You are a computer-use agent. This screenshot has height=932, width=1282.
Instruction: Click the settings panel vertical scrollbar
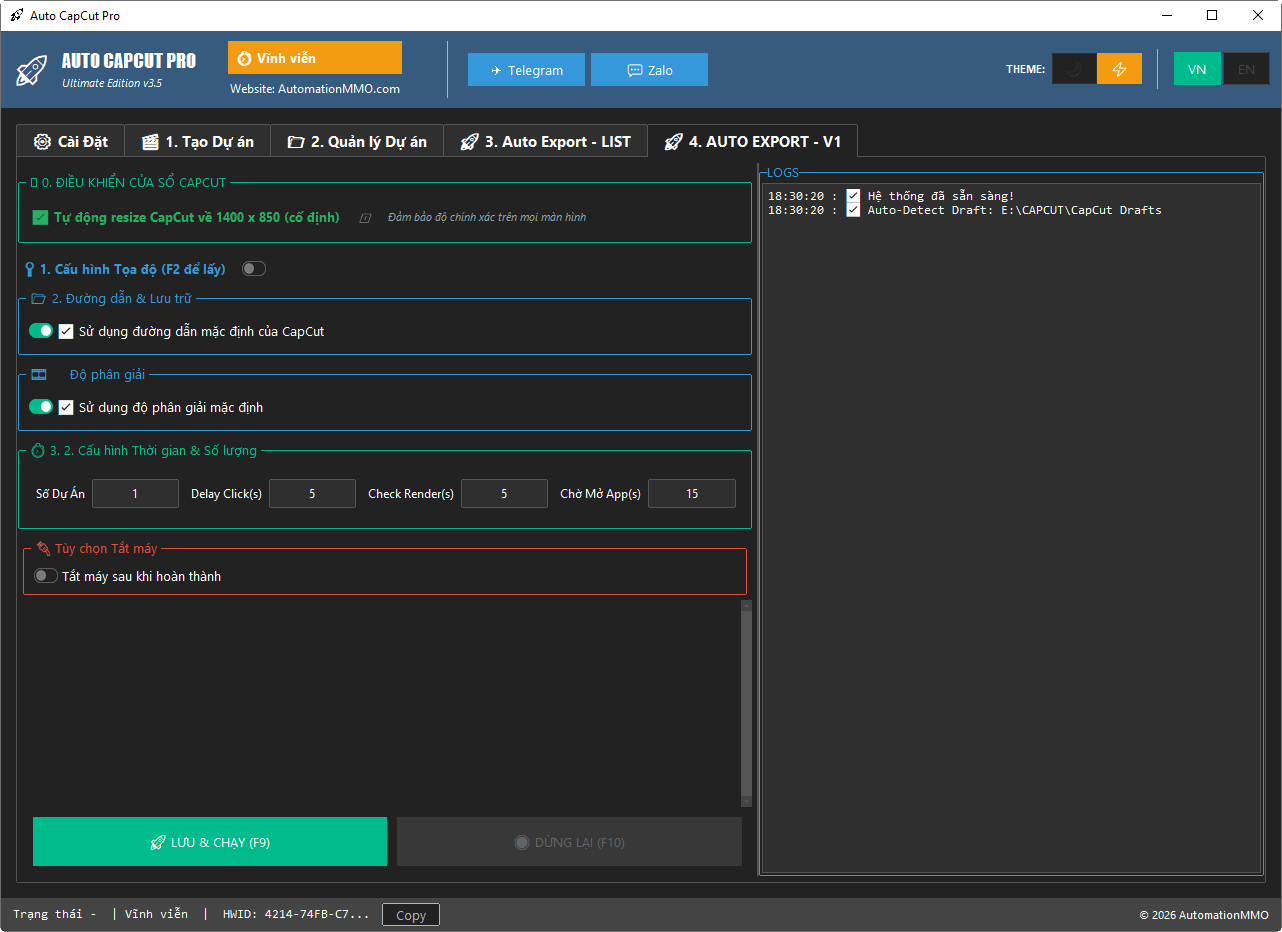click(746, 703)
